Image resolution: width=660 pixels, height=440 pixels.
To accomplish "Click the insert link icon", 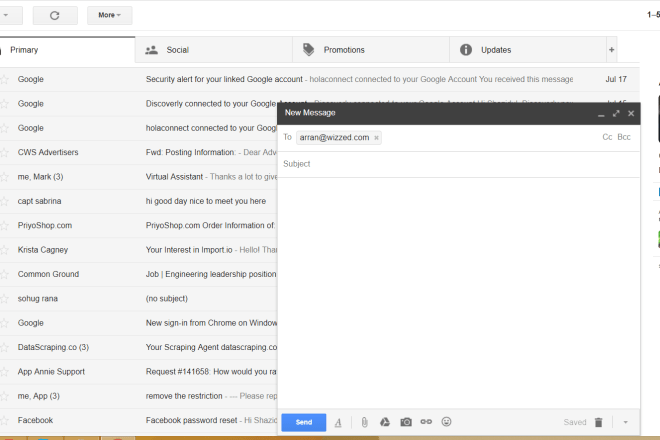I will 426,423.
